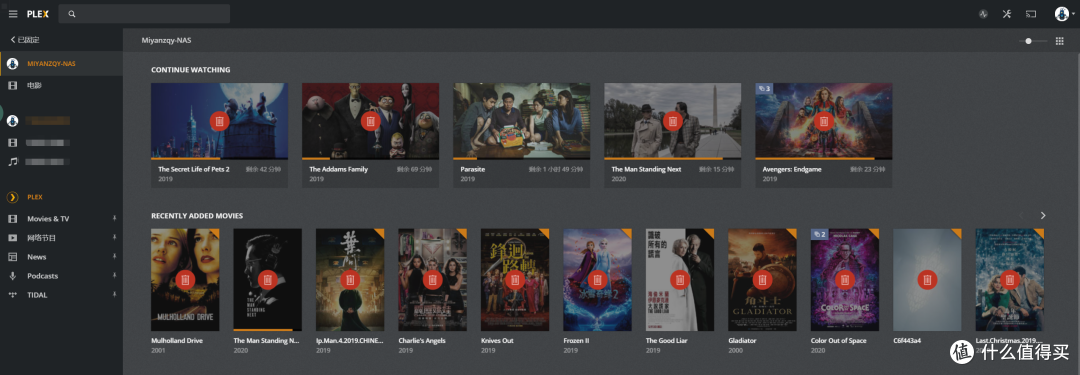Open The Secret Life of Pets 2 title
Screen dimensions: 1080x375
click(x=194, y=169)
